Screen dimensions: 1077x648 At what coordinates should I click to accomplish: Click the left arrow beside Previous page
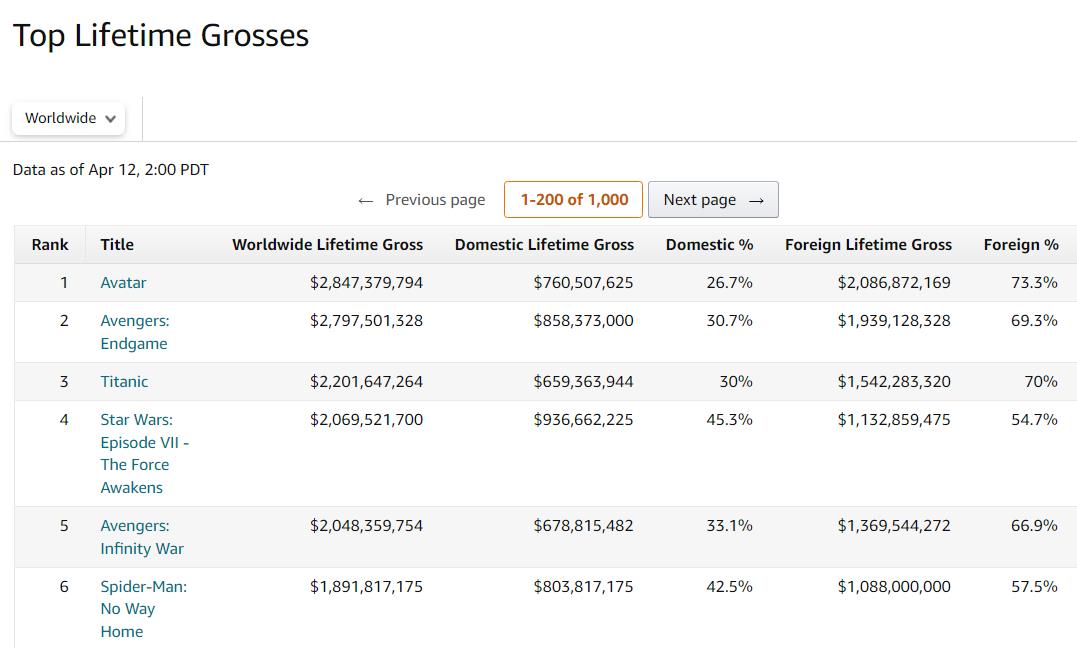pos(365,201)
